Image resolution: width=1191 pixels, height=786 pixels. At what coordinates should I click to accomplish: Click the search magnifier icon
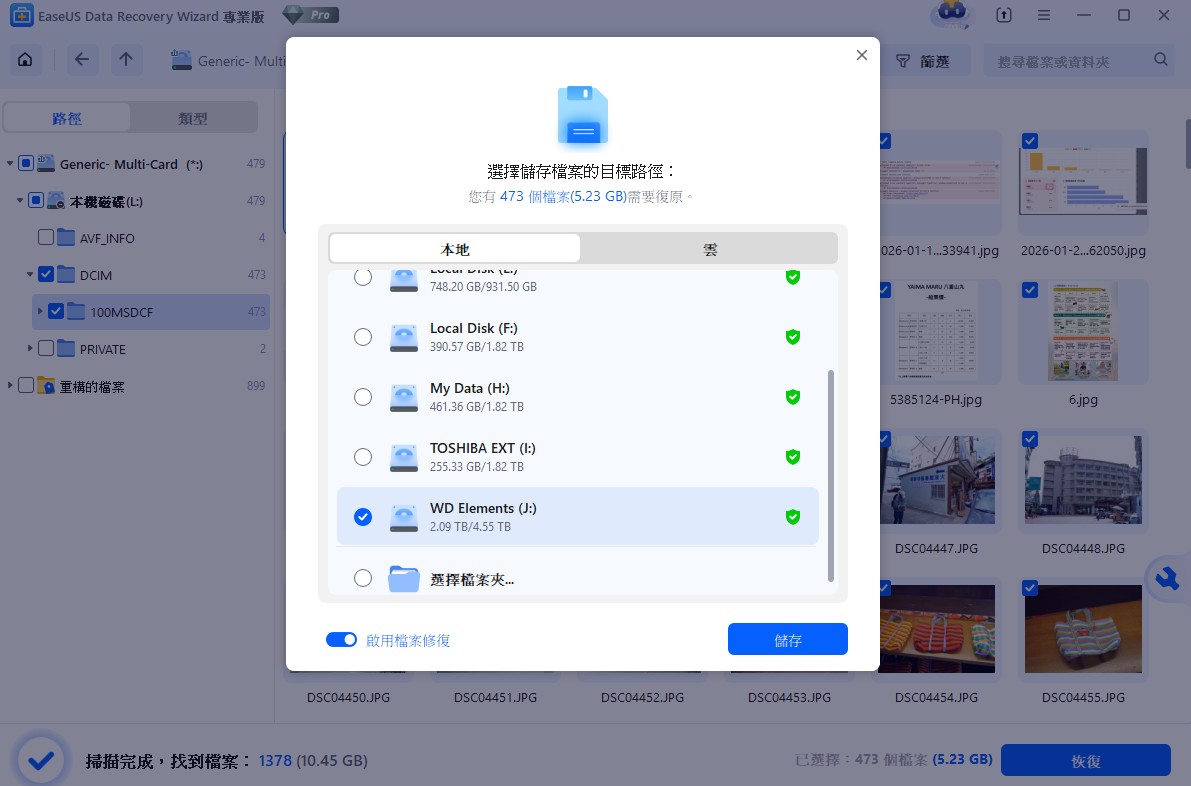pyautogui.click(x=1161, y=59)
